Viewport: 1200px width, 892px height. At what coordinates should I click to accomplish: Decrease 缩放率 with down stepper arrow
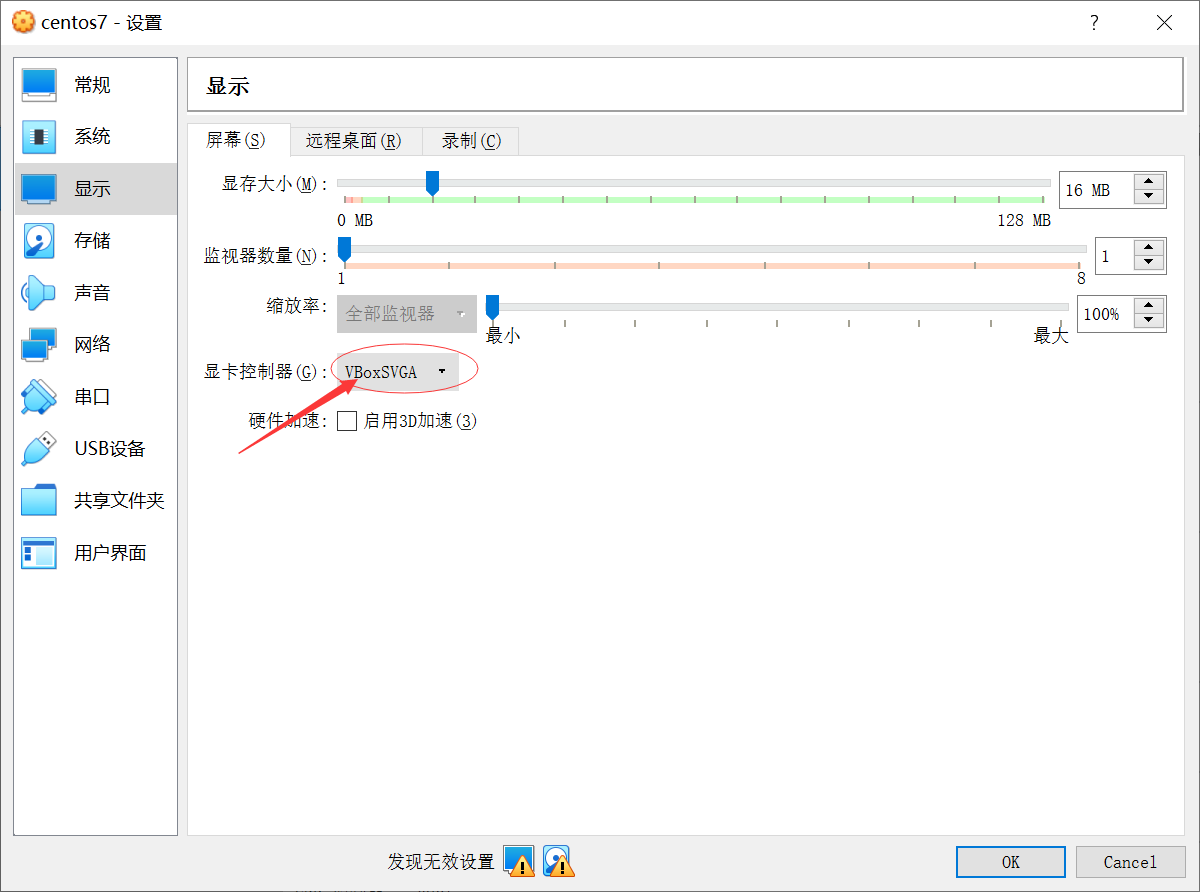1149,322
